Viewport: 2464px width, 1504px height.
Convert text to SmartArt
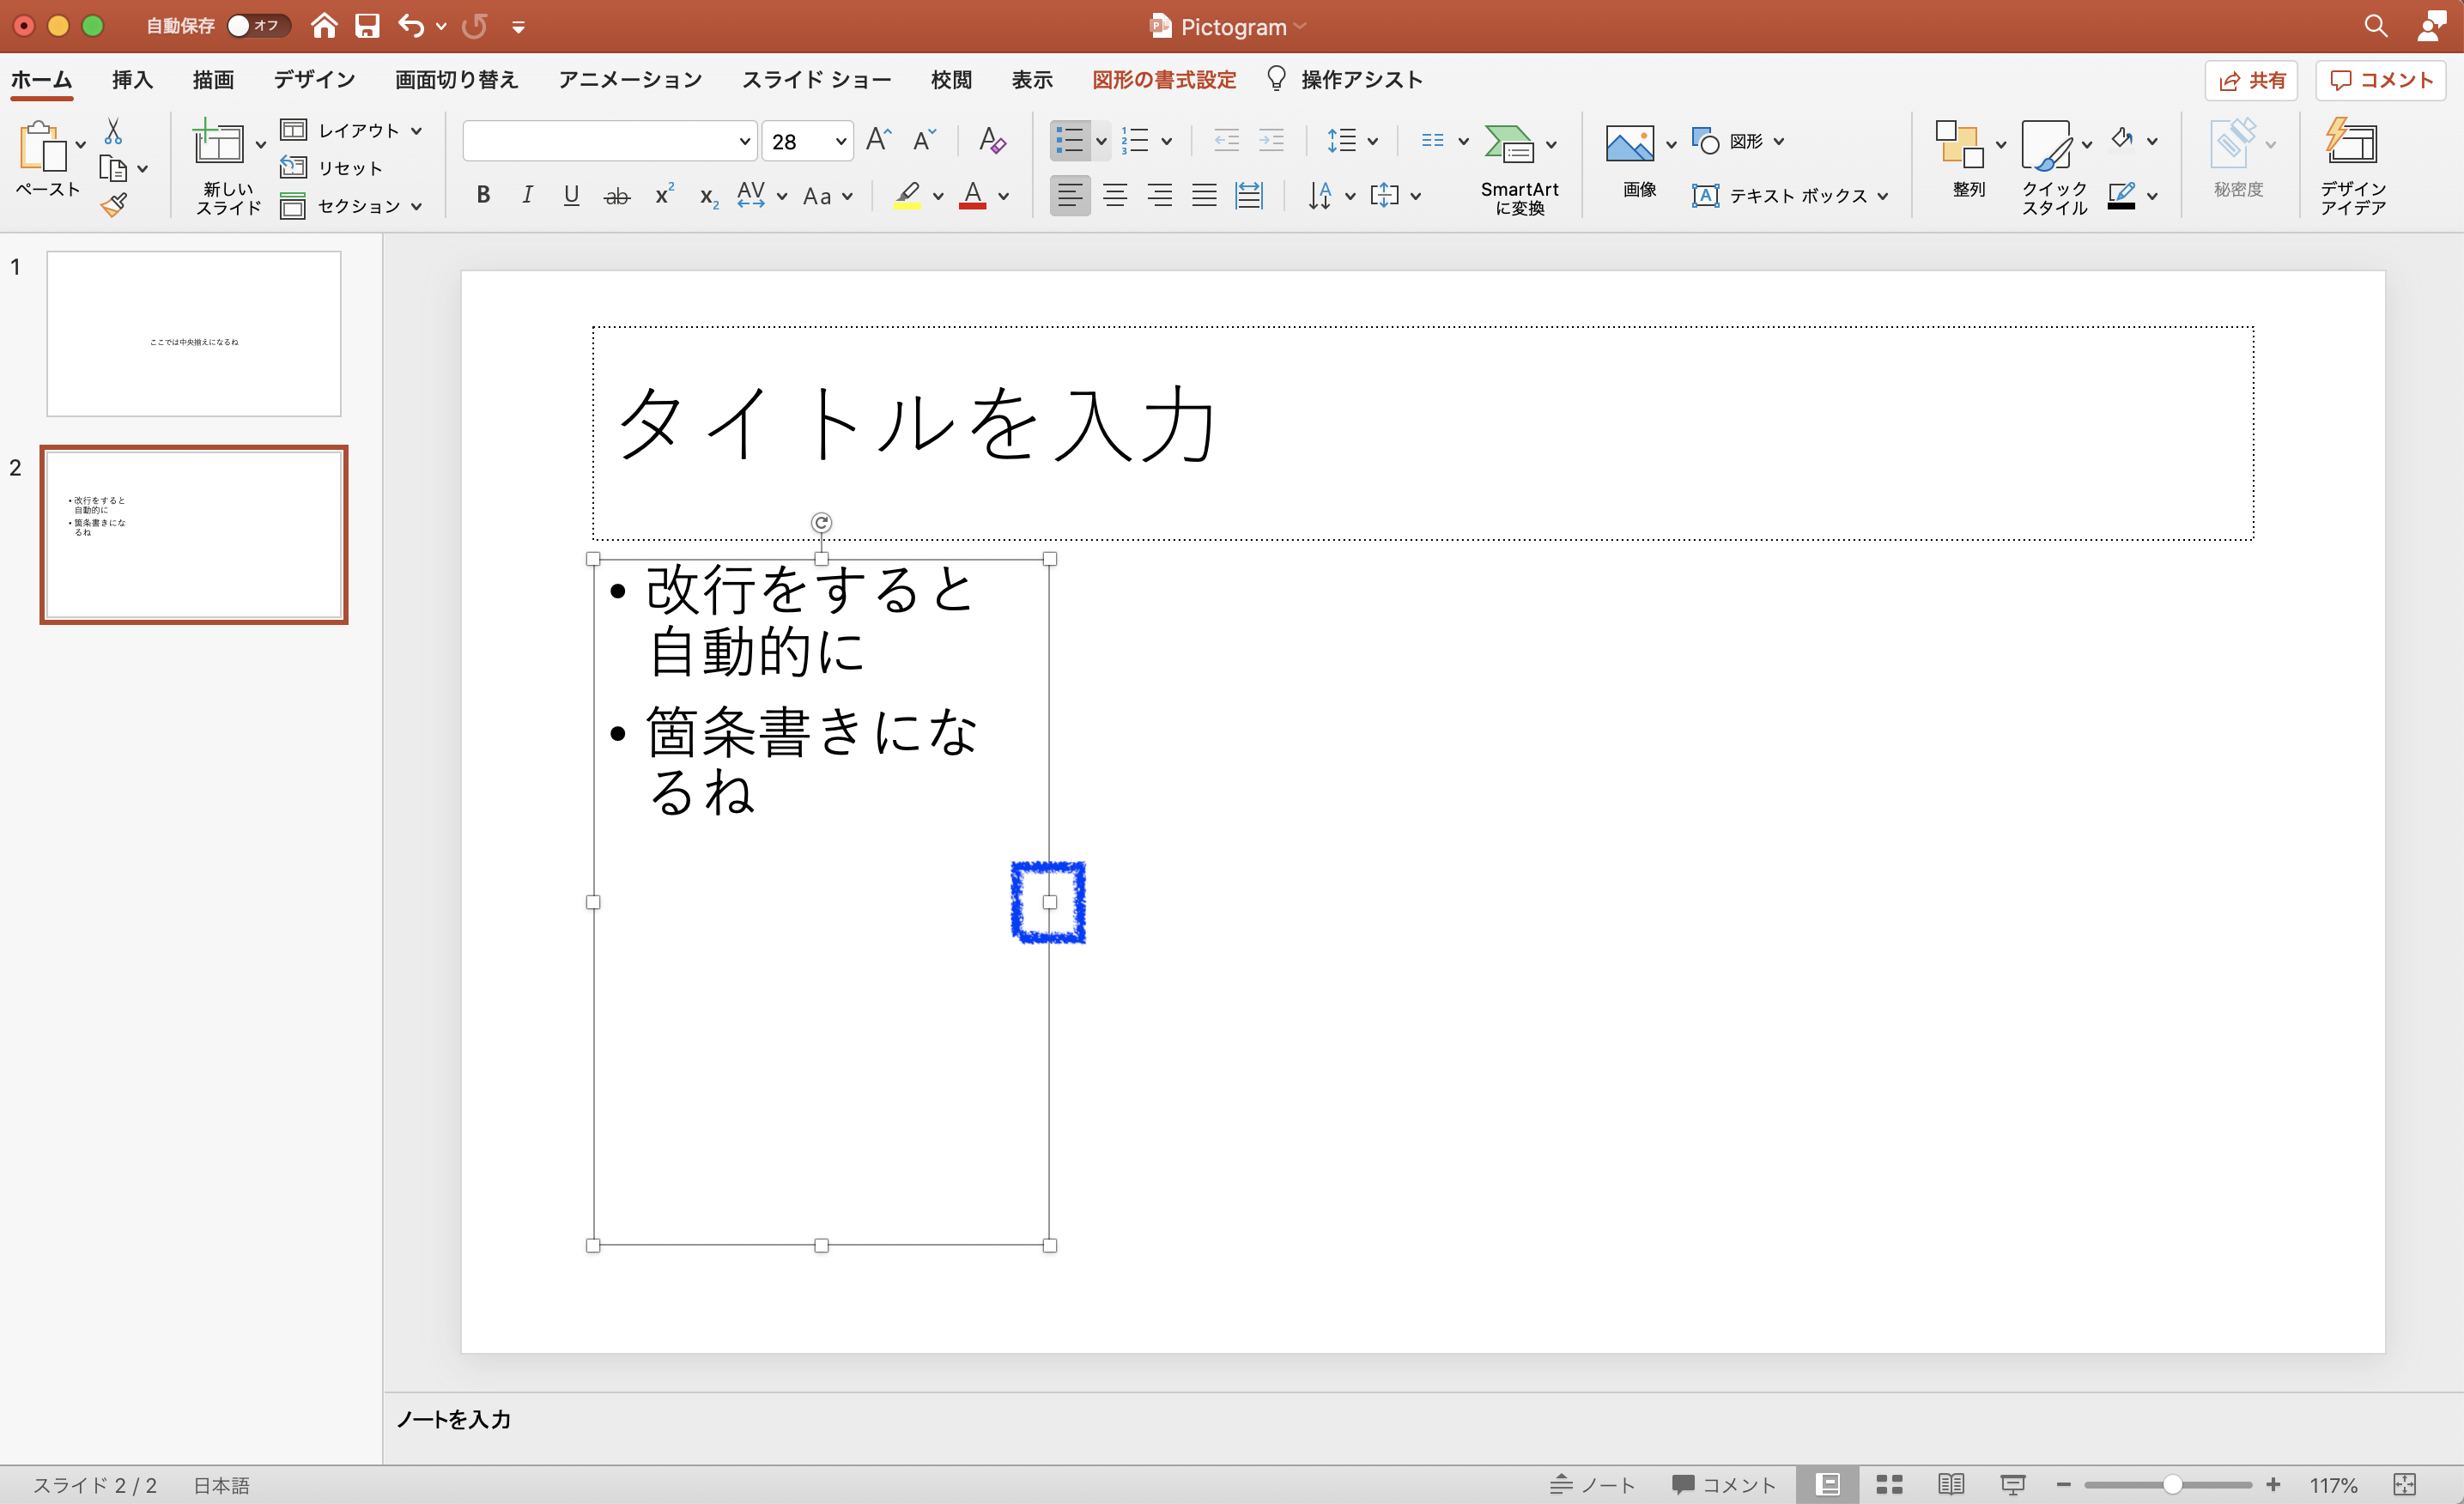coord(1519,168)
